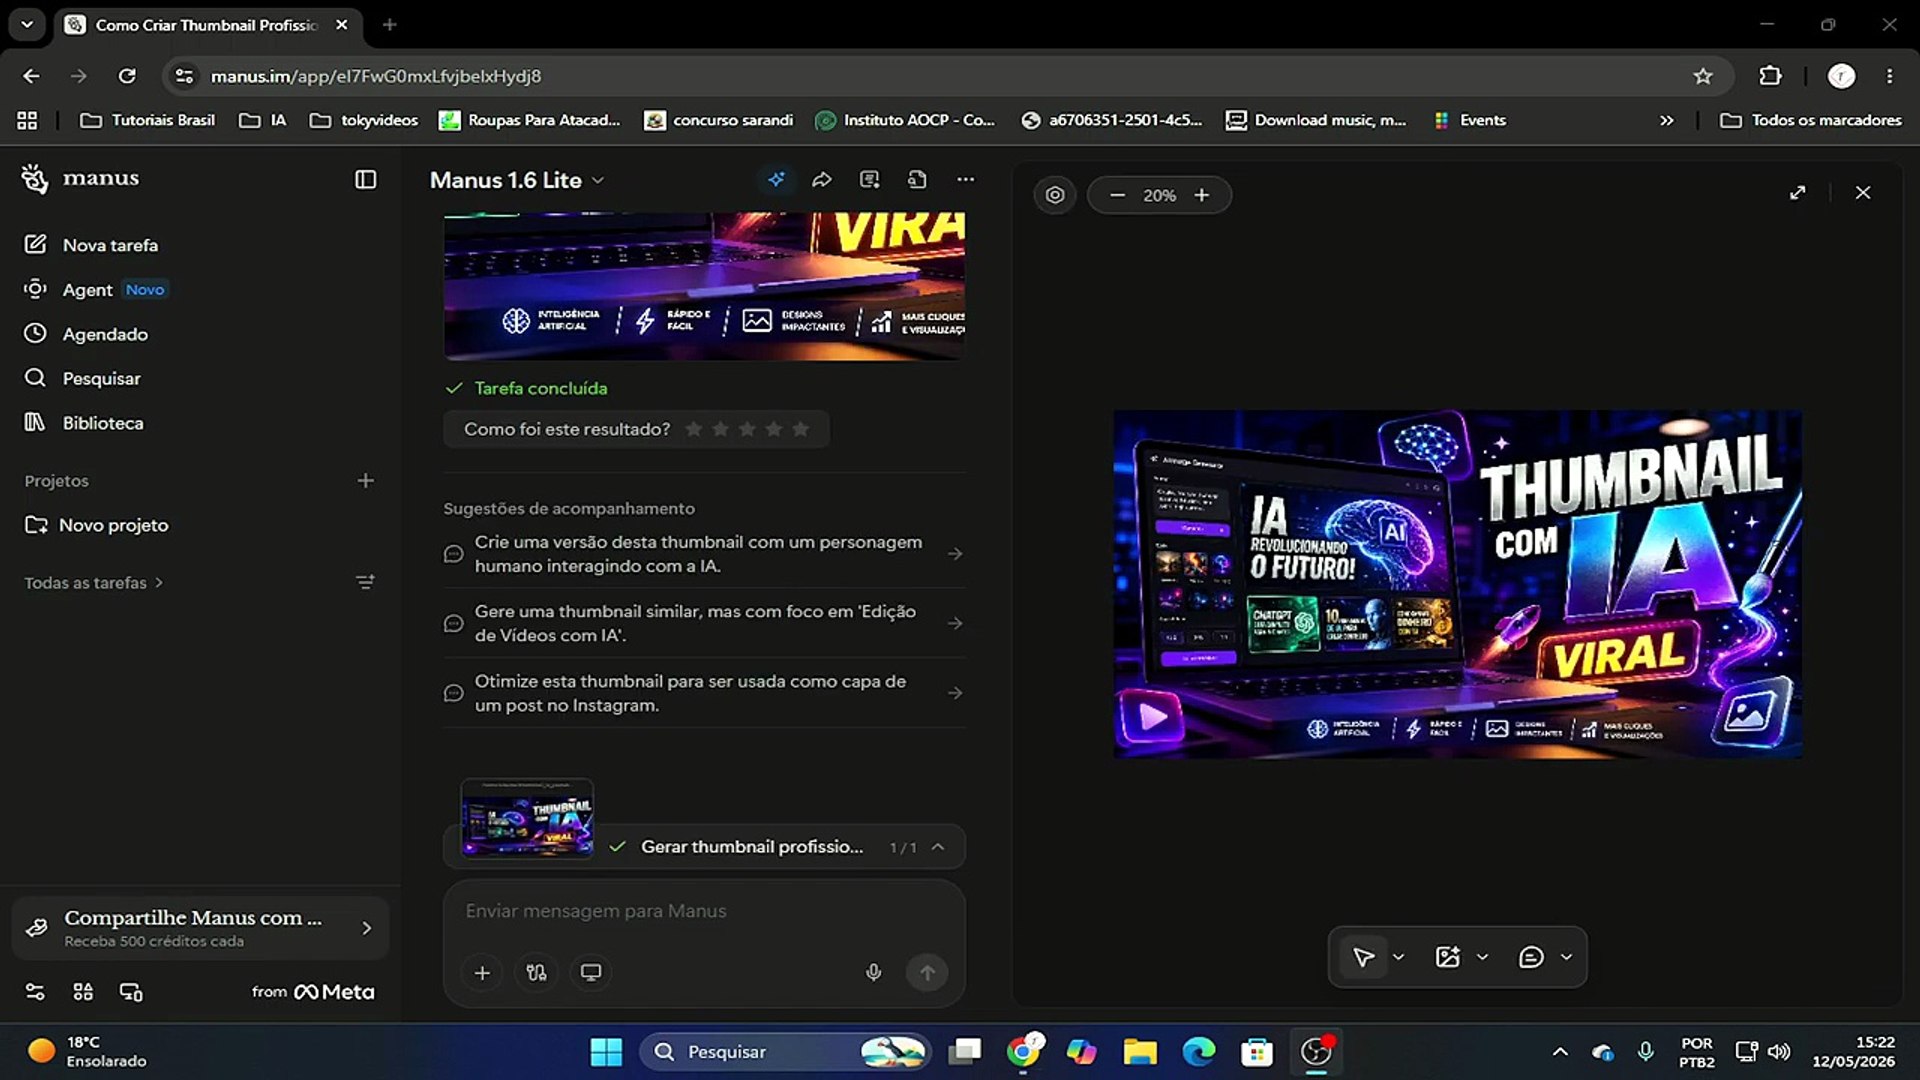Viewport: 1920px width, 1080px height.
Task: Toggle the Manus sidebar panel icon
Action: [x=365, y=179]
